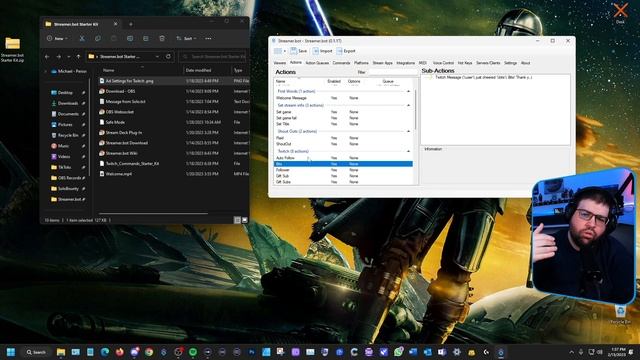The image size is (640, 360).
Task: Click the Refresh button in File Explorer
Action: (x=168, y=56)
